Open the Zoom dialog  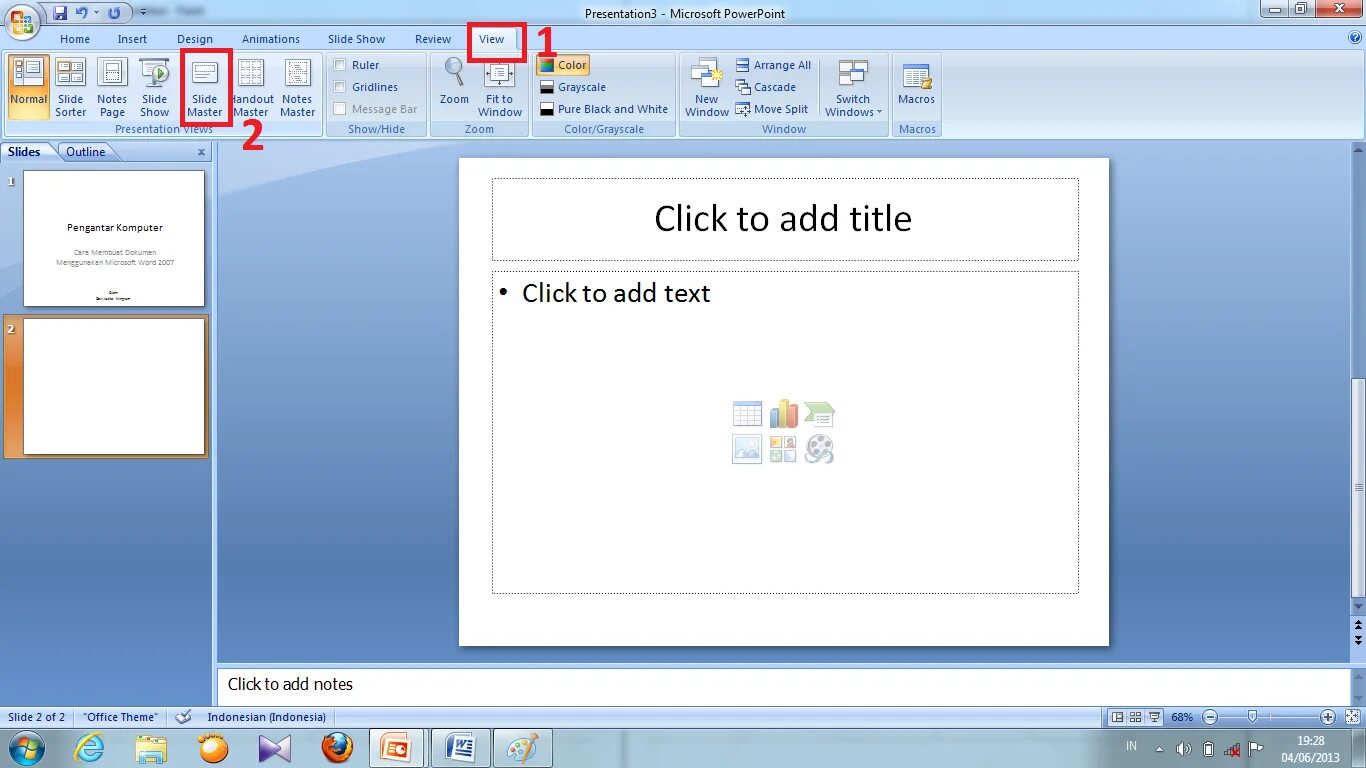point(454,82)
